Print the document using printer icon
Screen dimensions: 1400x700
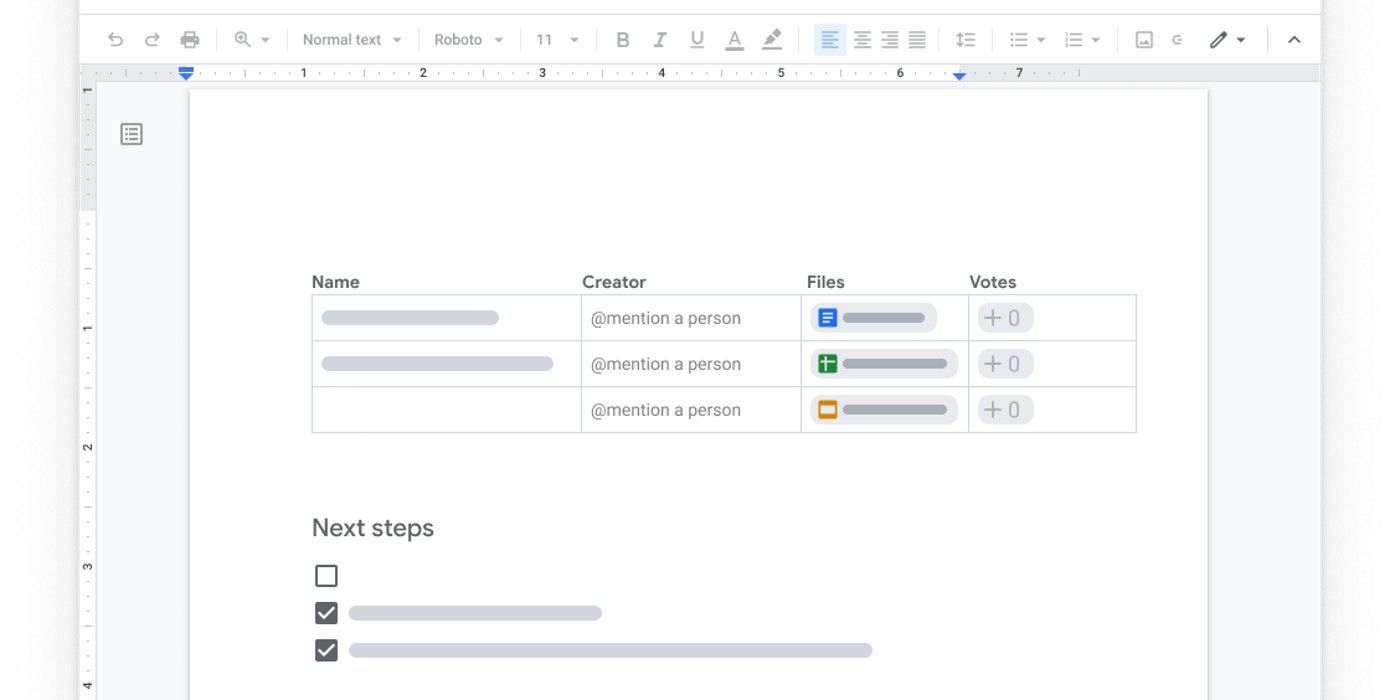(189, 40)
